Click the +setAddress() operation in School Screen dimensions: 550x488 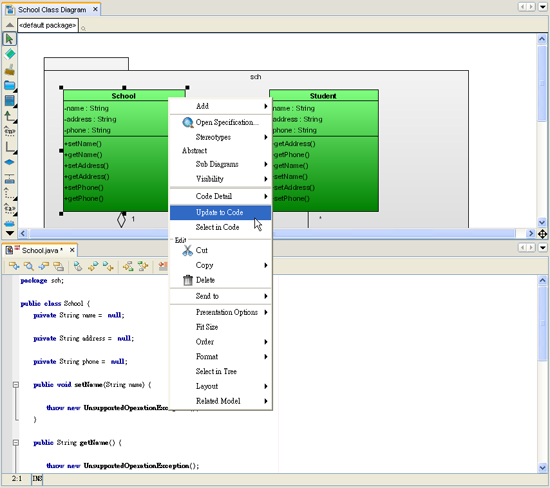pyautogui.click(x=87, y=166)
